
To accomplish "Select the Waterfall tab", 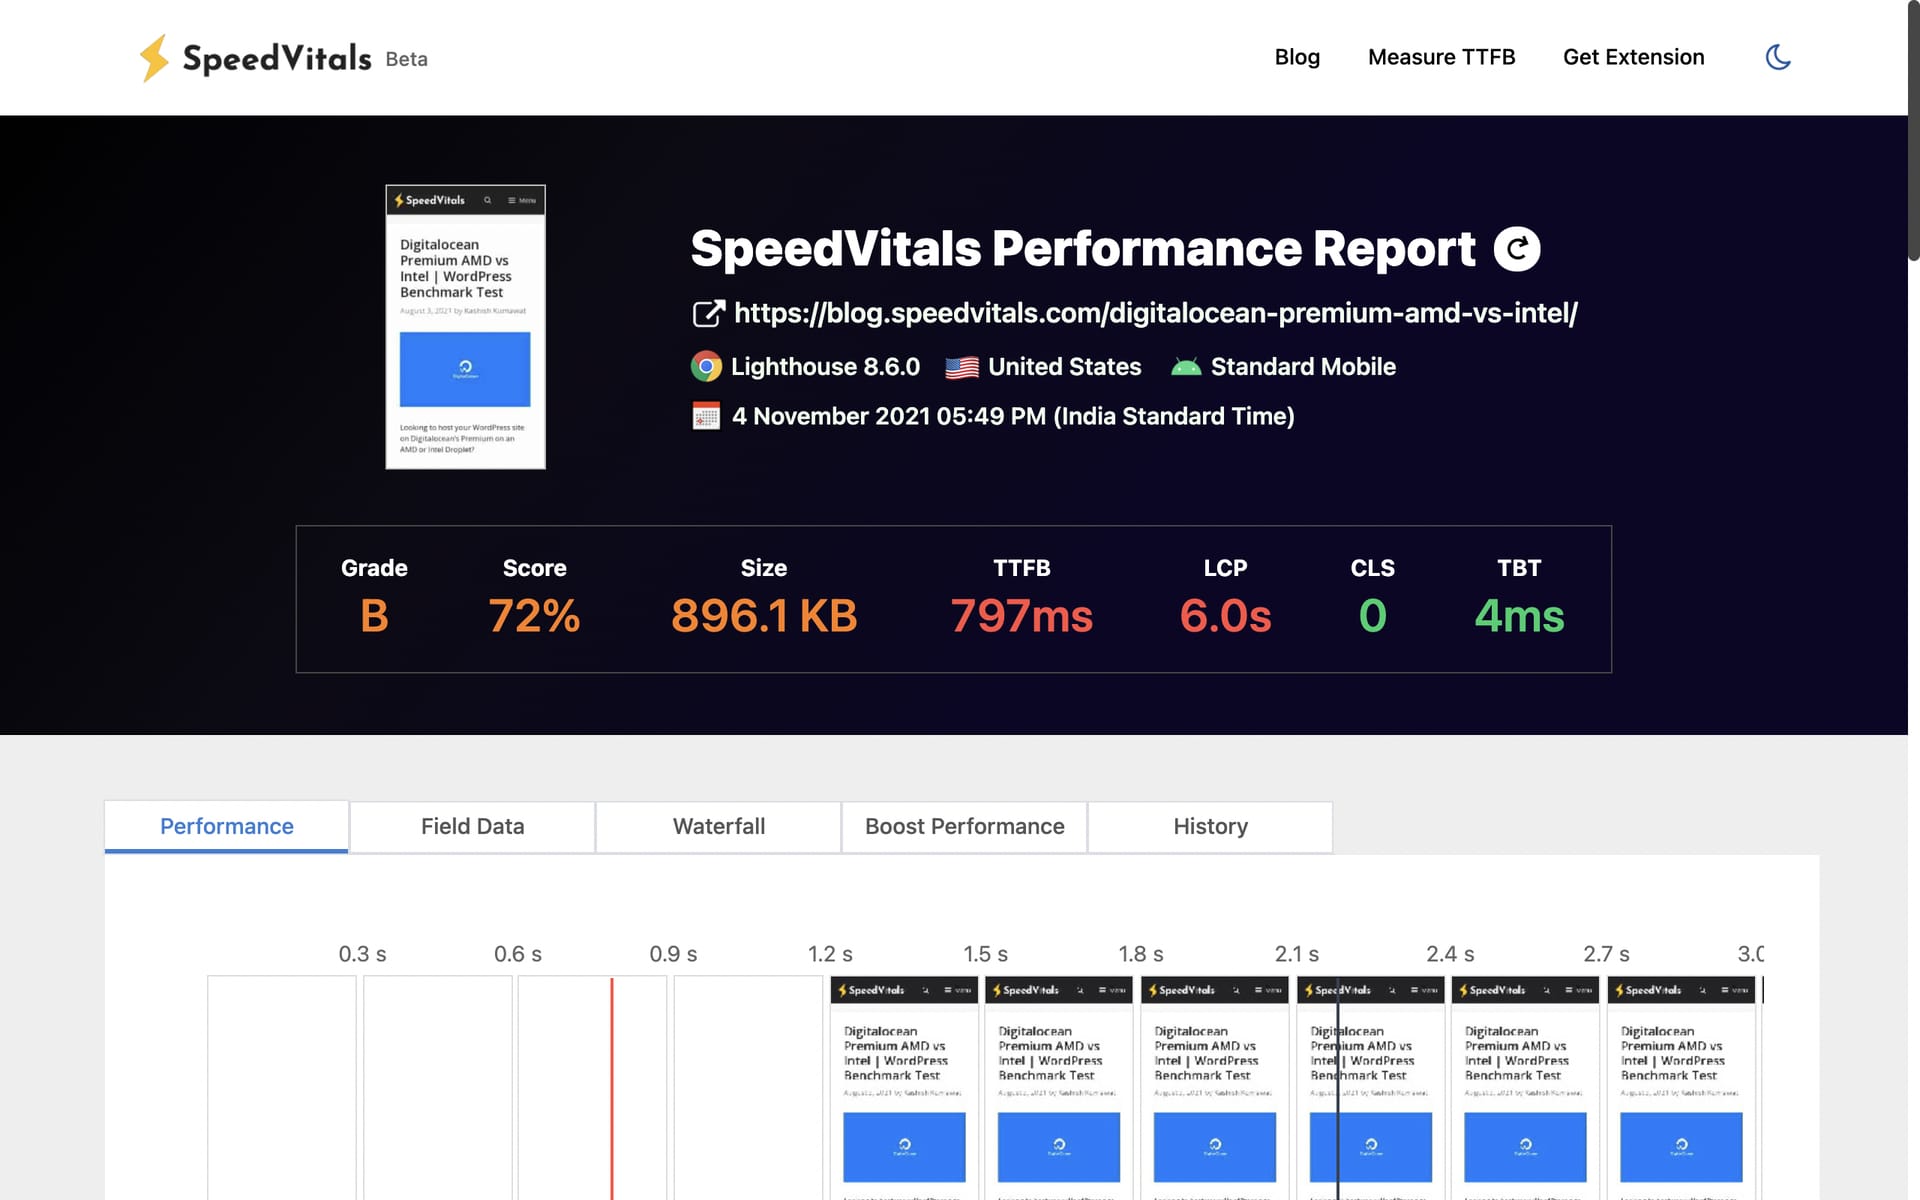I will pyautogui.click(x=717, y=827).
